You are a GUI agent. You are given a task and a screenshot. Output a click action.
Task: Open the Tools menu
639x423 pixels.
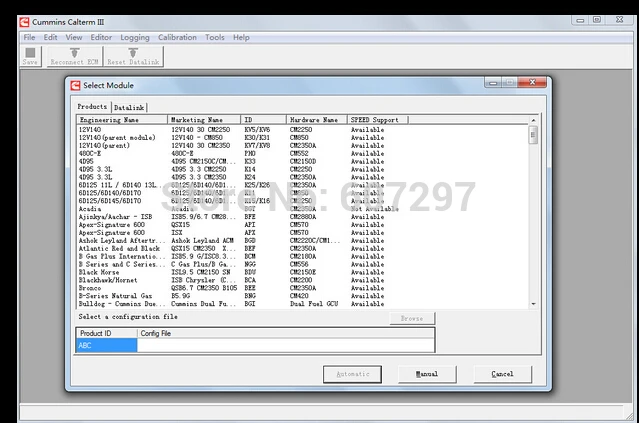[215, 37]
